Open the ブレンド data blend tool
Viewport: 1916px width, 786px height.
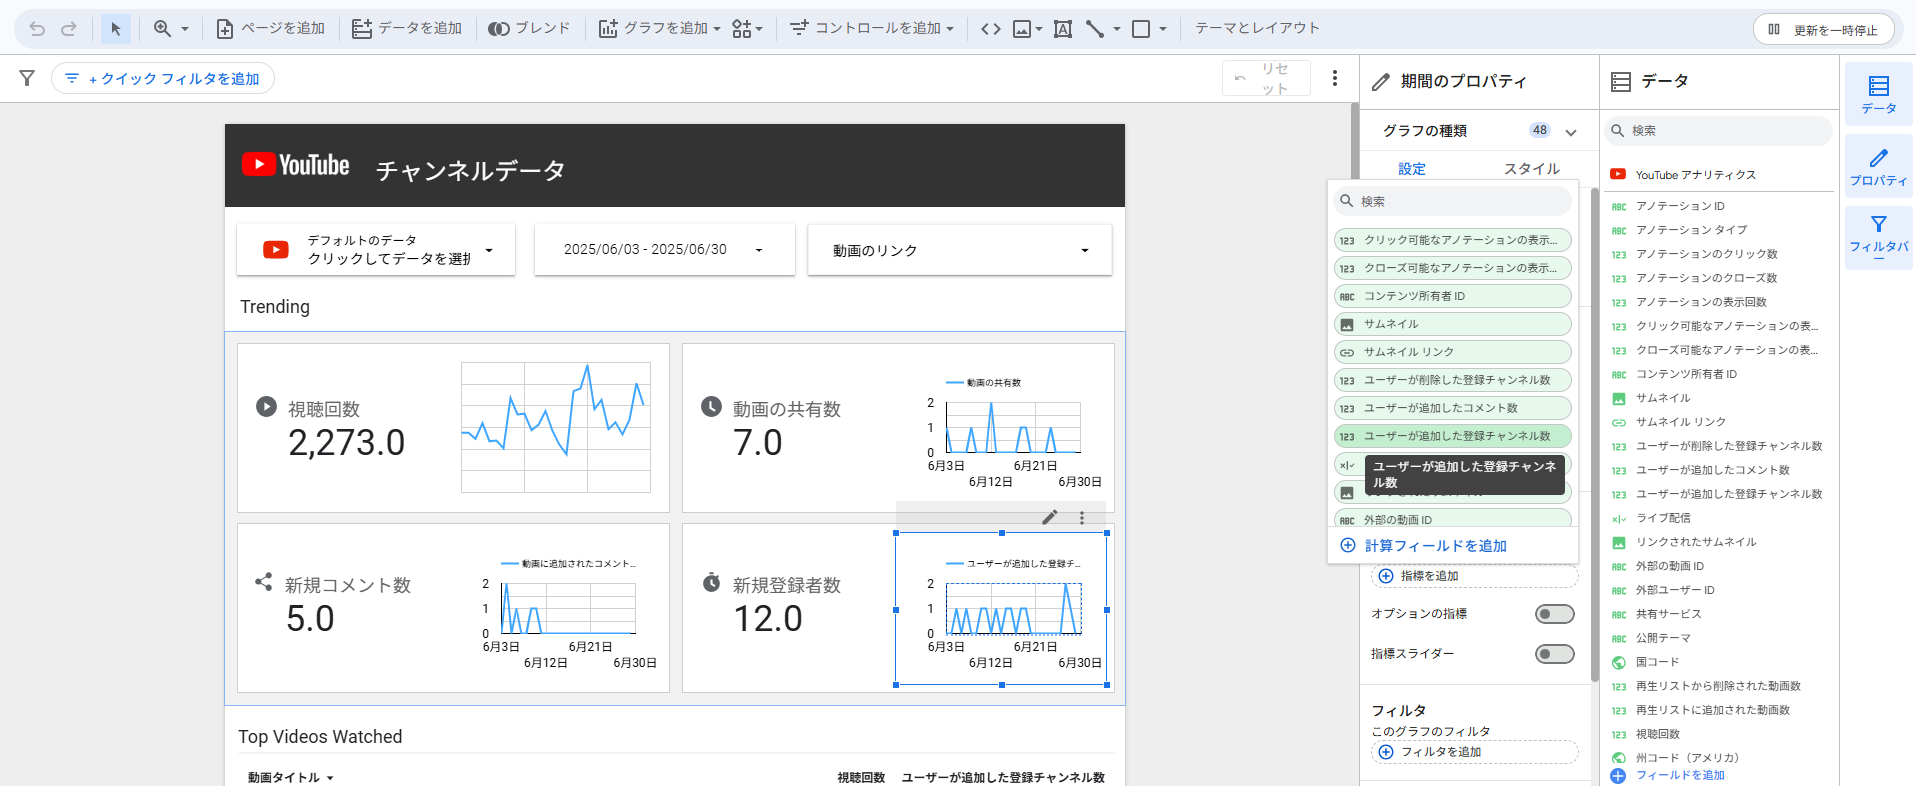529,29
